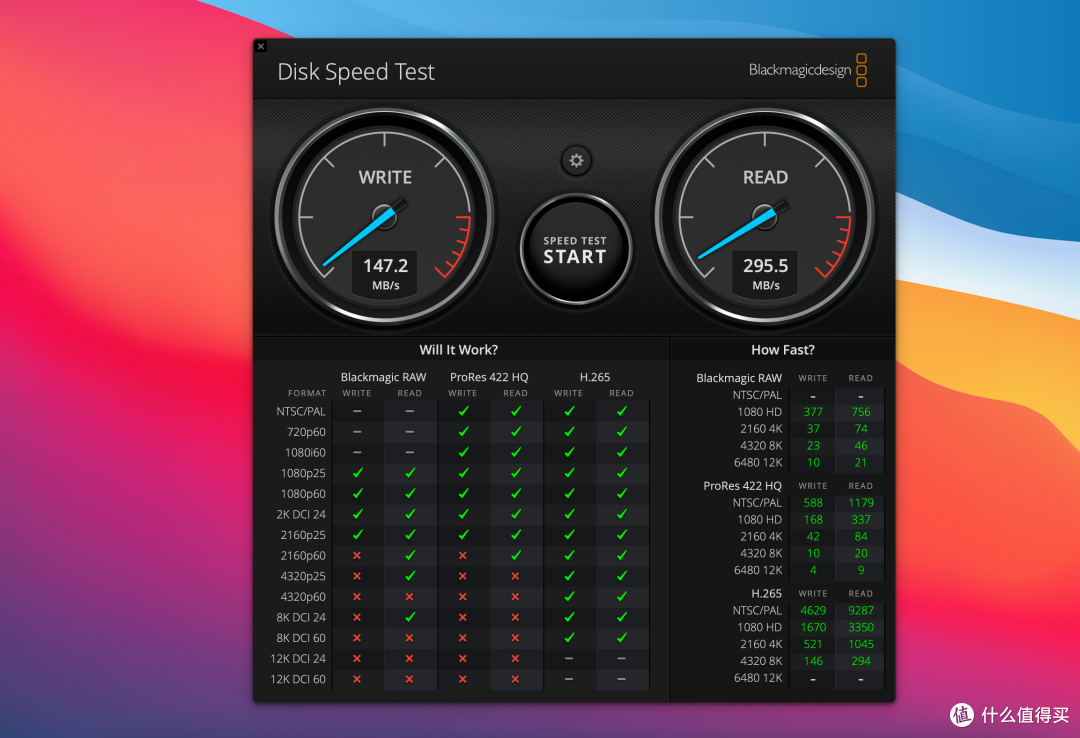Click the 12K DCI 60 row label
Screen dimensions: 1080x738
tap(298, 679)
